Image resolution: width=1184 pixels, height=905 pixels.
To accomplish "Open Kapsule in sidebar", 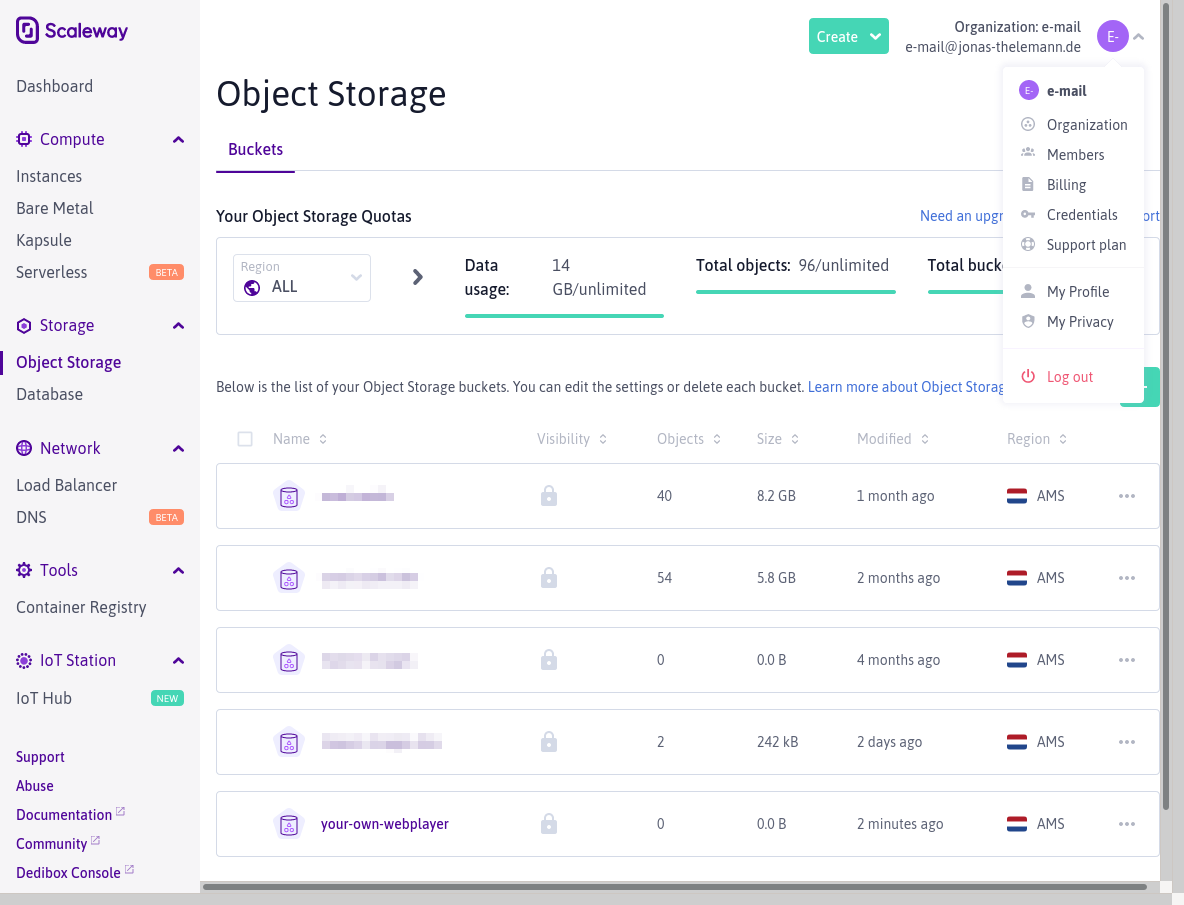I will 44,241.
